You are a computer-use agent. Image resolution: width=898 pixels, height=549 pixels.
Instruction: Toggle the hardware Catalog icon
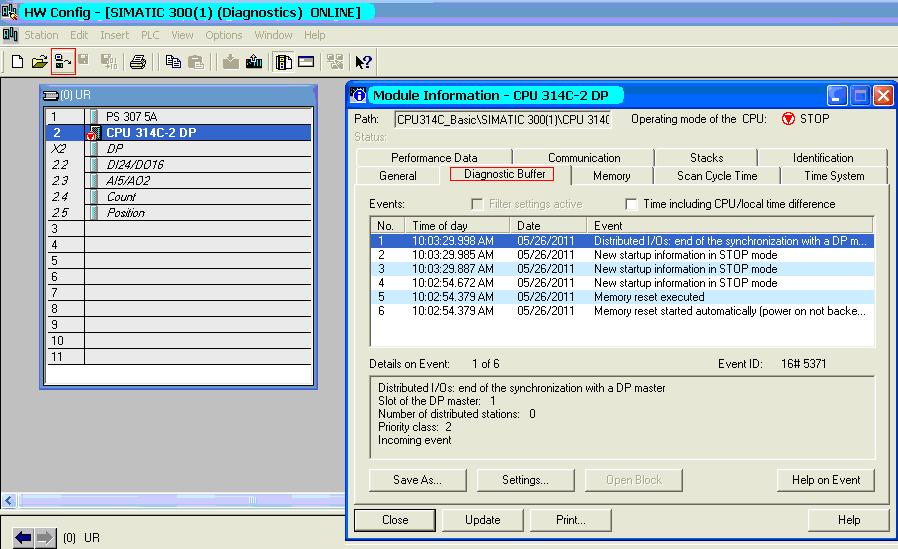(x=283, y=62)
